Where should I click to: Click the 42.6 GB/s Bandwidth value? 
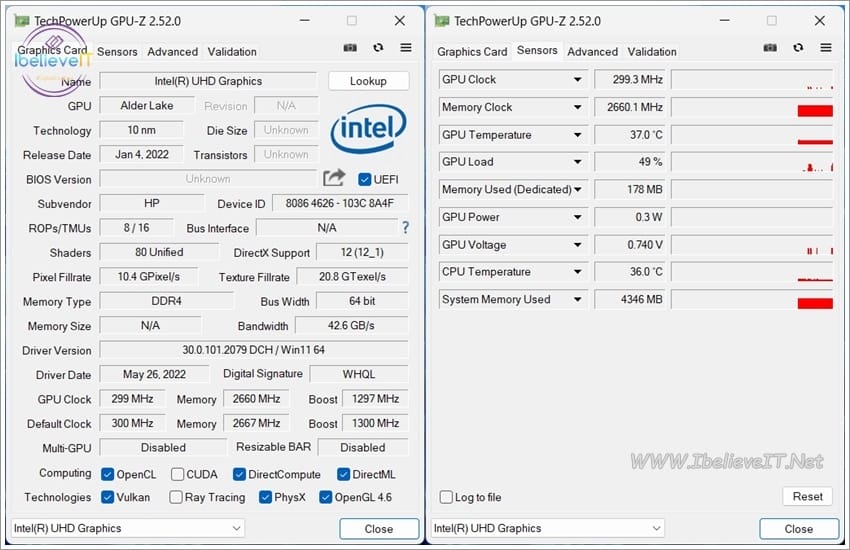pyautogui.click(x=351, y=326)
